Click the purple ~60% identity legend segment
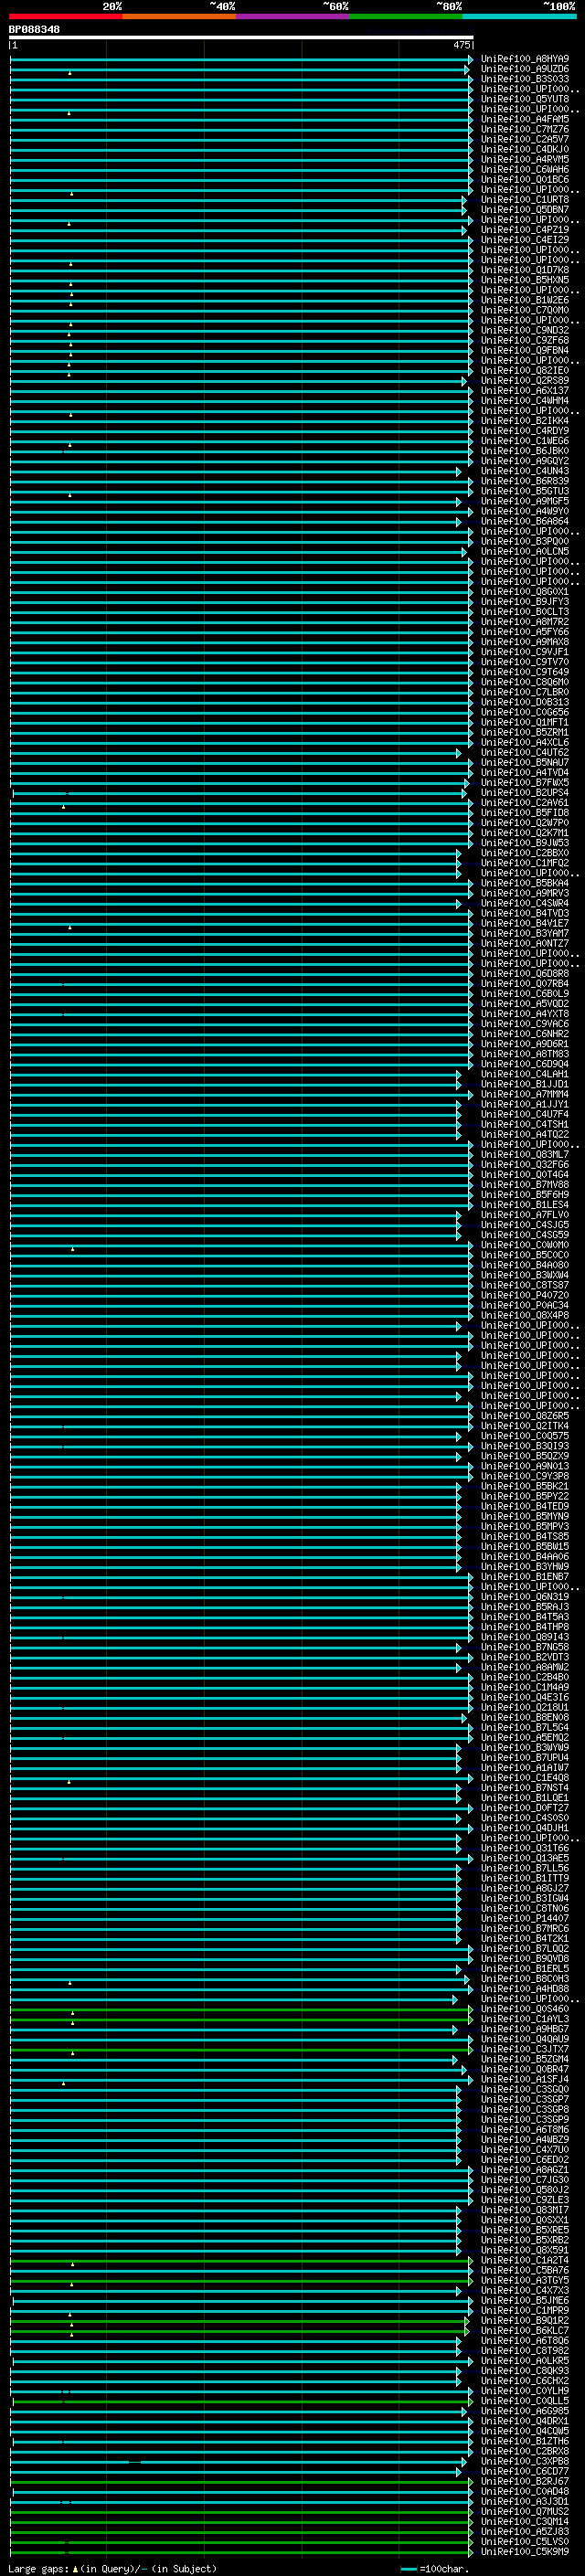This screenshot has width=585, height=2576. (293, 16)
